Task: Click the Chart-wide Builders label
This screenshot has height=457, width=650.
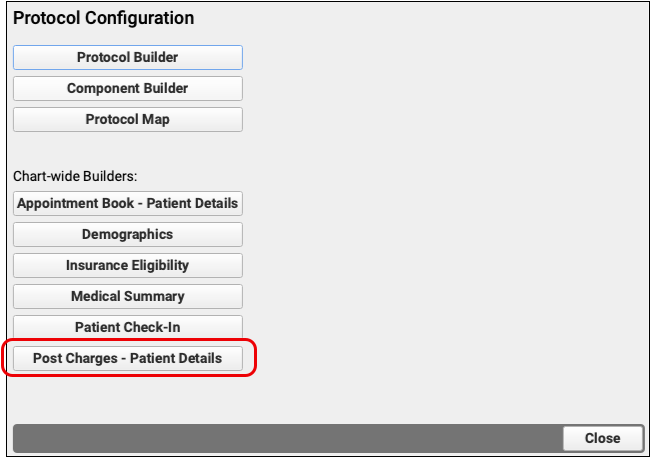Action: 75,176
